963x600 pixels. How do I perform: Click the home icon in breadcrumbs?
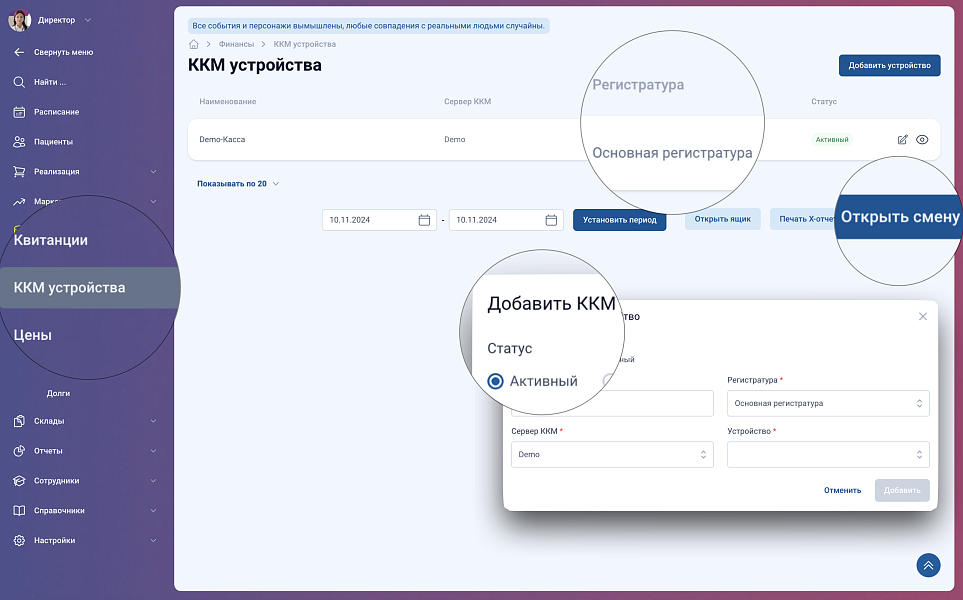193,44
